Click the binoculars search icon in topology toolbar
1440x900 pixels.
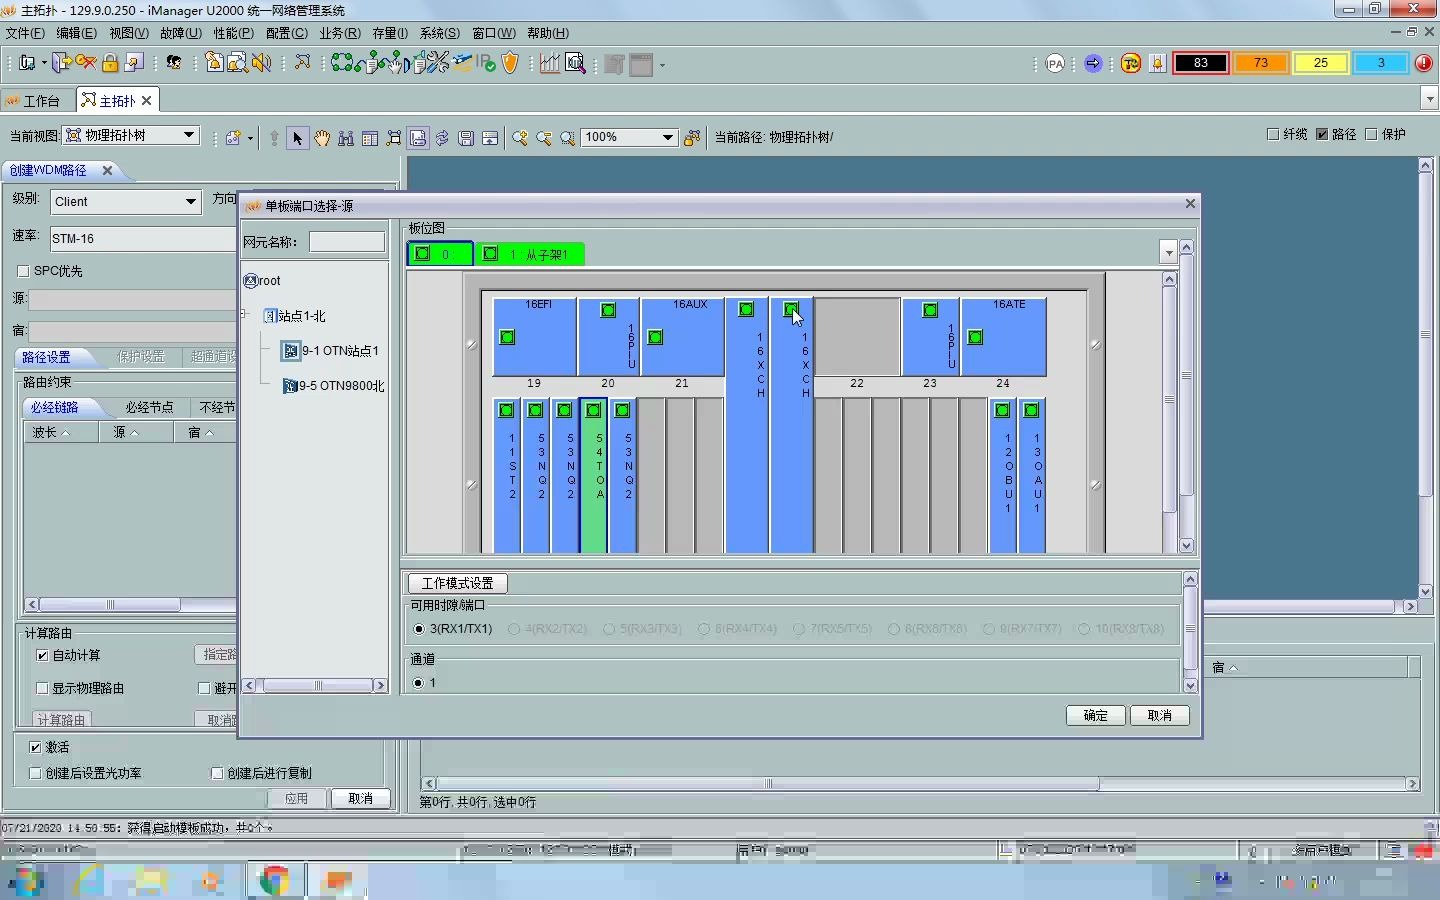click(x=346, y=138)
